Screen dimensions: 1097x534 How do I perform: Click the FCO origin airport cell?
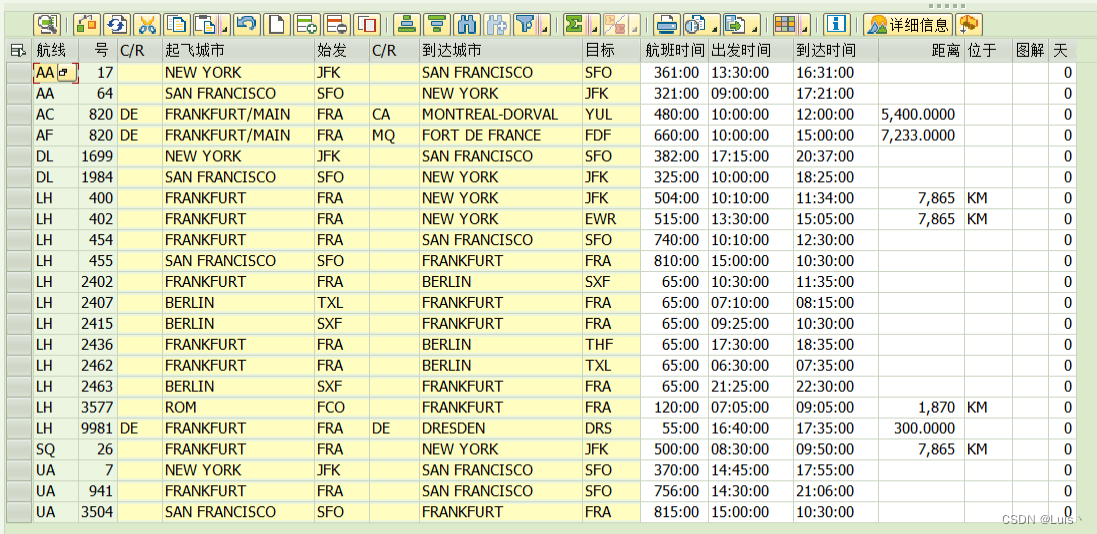341,407
